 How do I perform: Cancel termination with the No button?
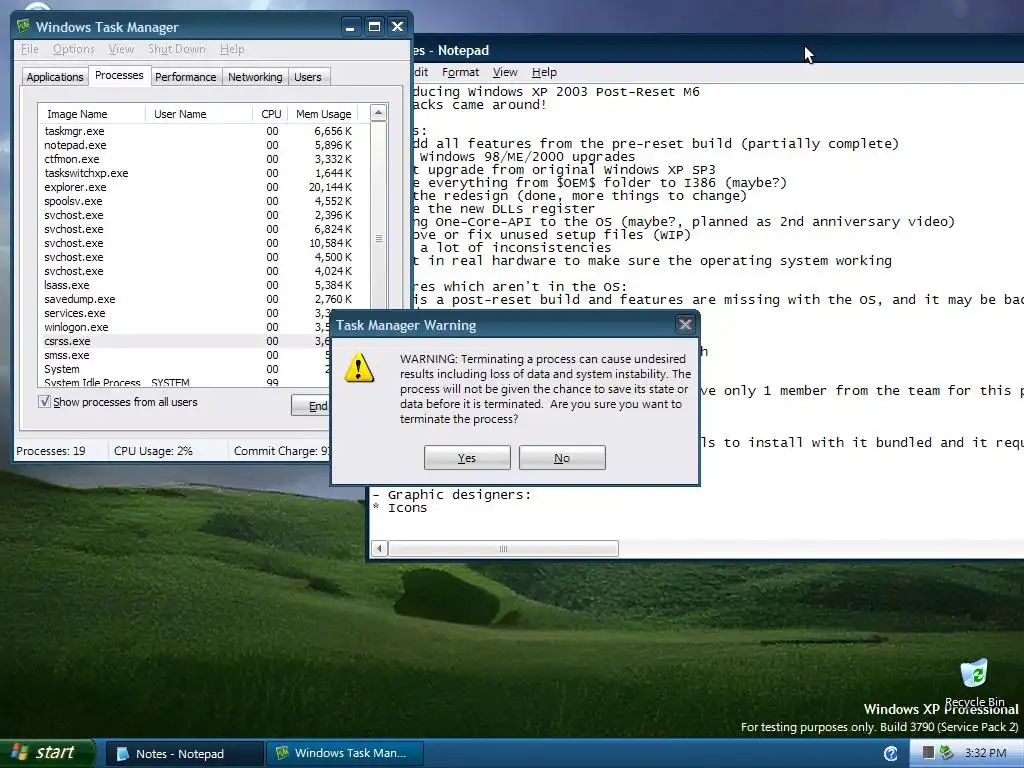(562, 458)
